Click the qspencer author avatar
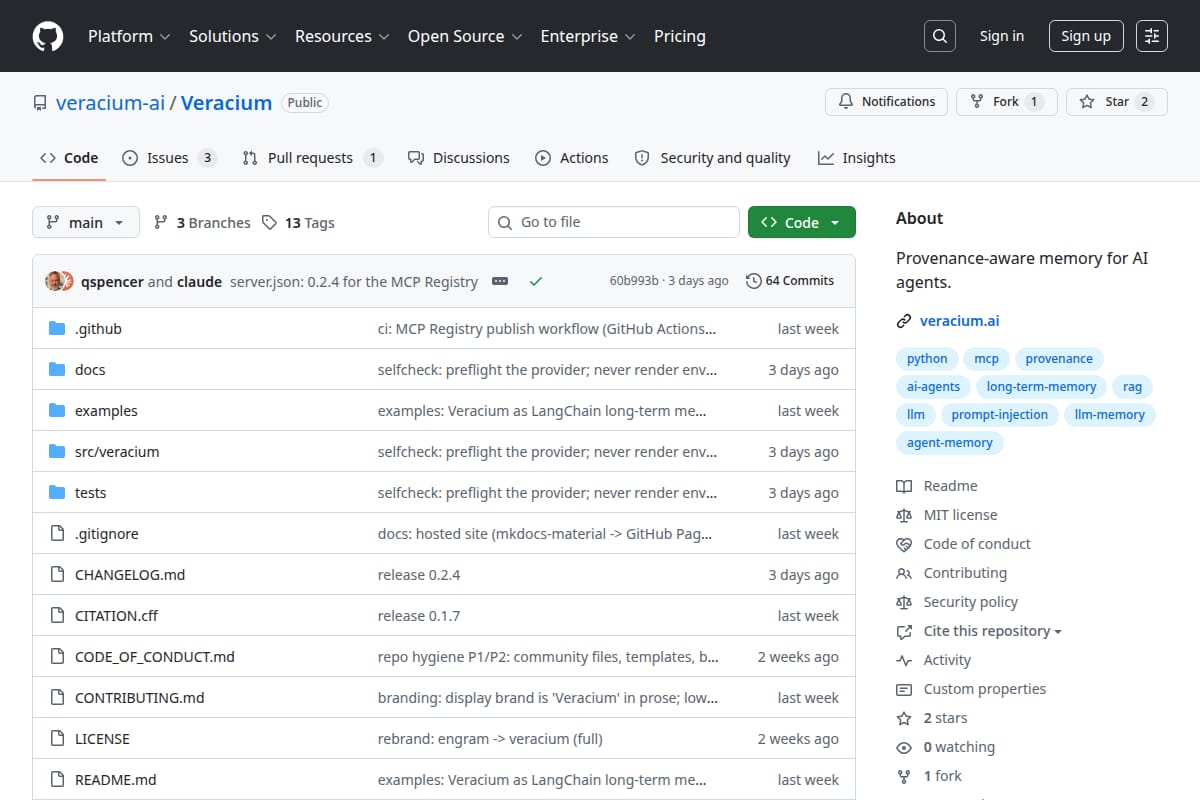 click(x=55, y=281)
